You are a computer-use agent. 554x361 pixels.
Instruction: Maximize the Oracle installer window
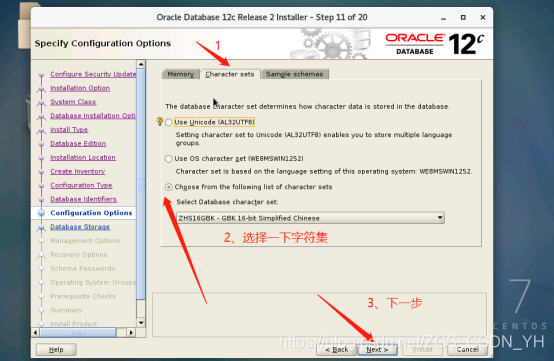click(463, 17)
